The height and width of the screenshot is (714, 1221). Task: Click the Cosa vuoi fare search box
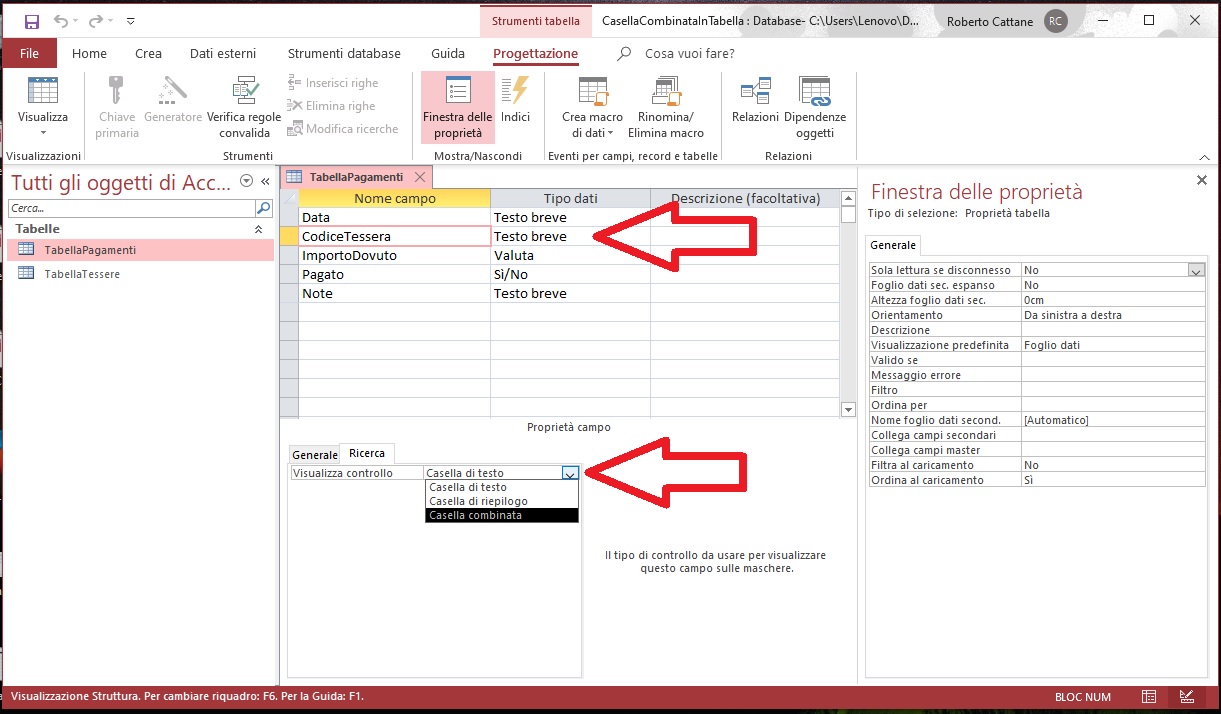pyautogui.click(x=690, y=54)
